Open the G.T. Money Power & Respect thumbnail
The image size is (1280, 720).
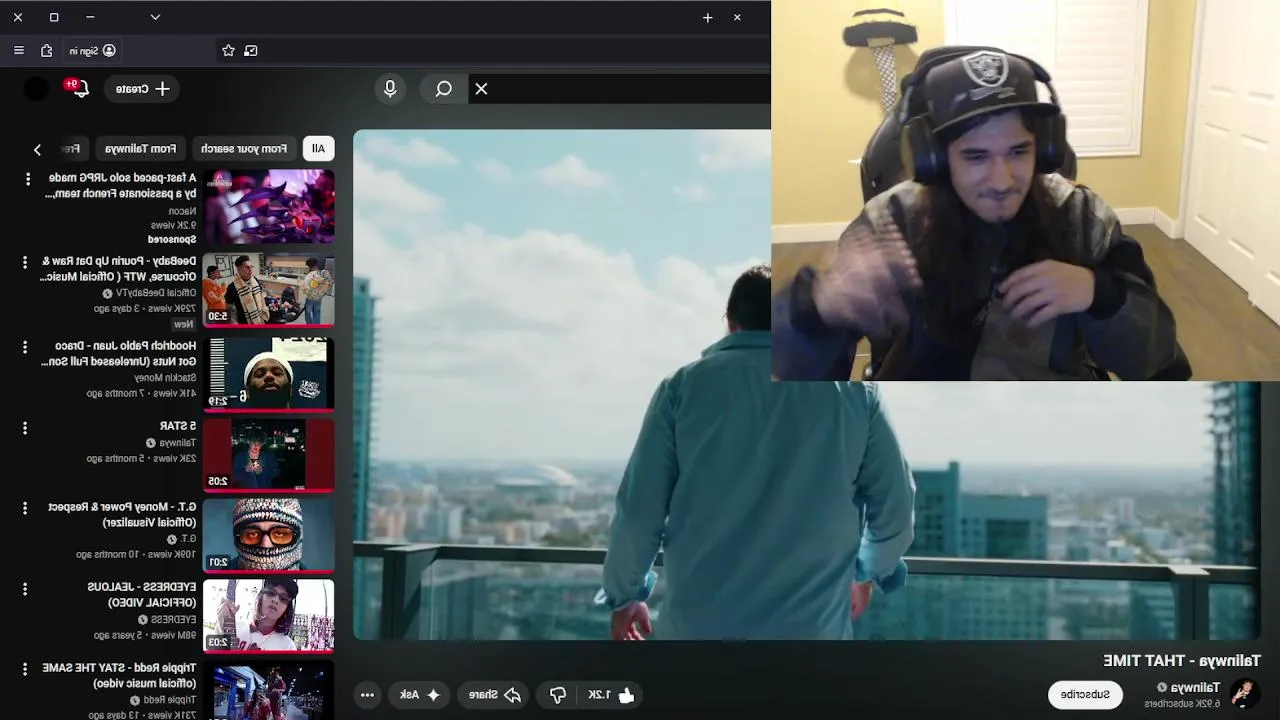point(269,535)
